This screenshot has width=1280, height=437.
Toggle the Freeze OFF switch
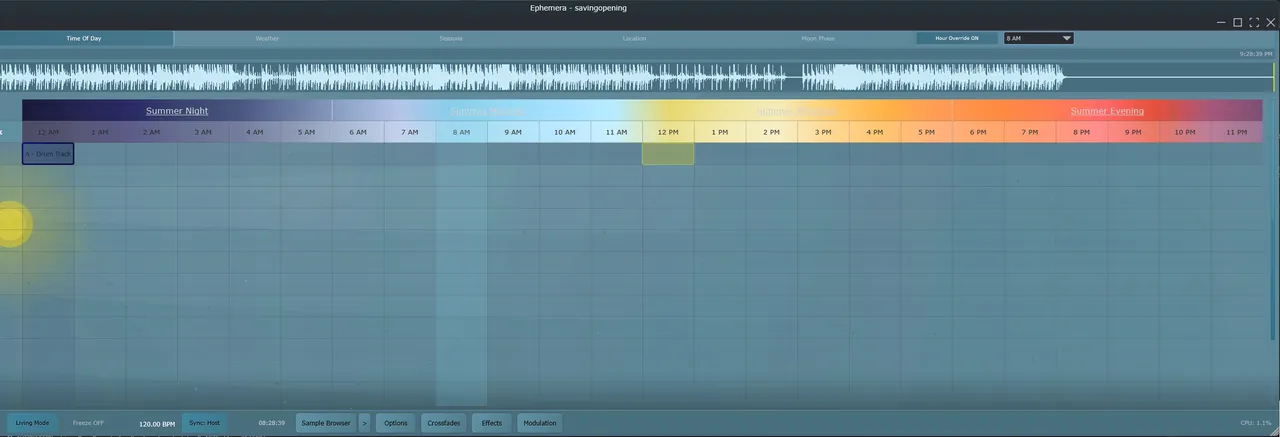click(89, 423)
